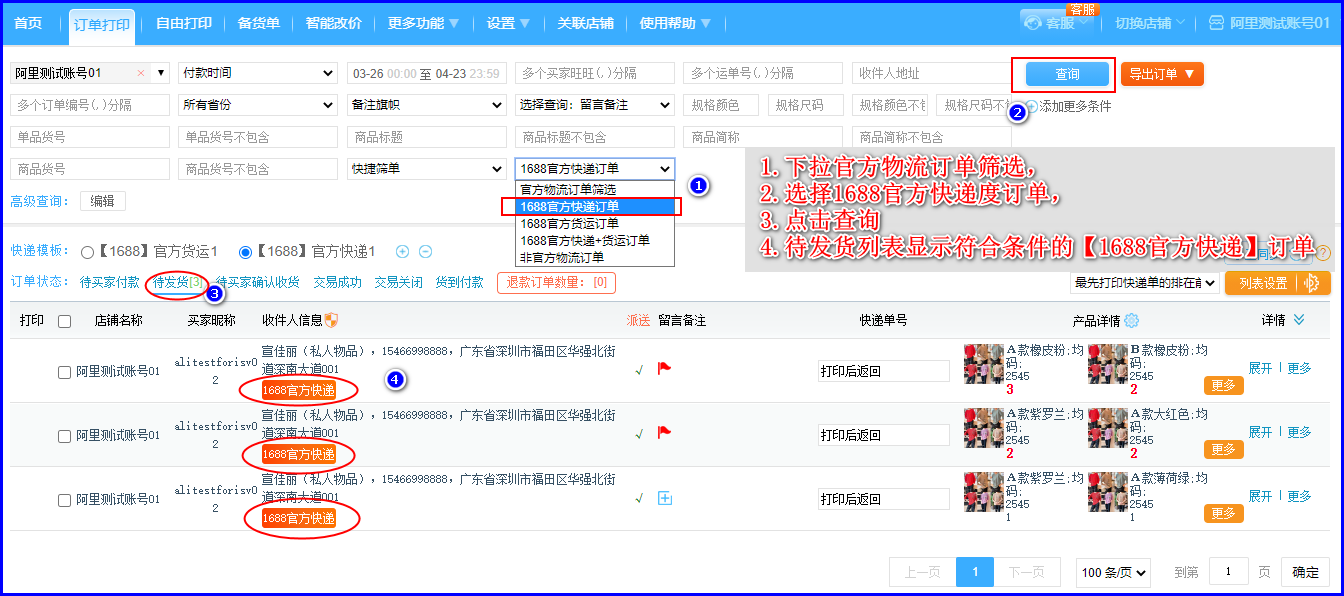Open the 快捷筛单 quick filter dropdown
1344x596 pixels.
click(427, 169)
